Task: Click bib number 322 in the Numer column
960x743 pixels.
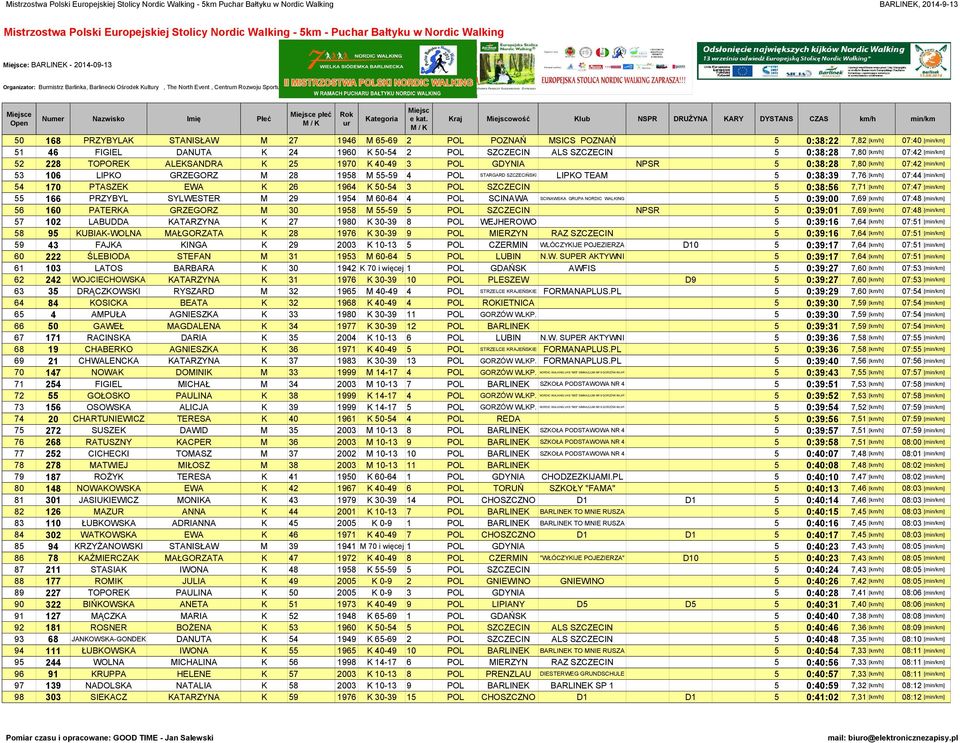Action: pos(53,605)
